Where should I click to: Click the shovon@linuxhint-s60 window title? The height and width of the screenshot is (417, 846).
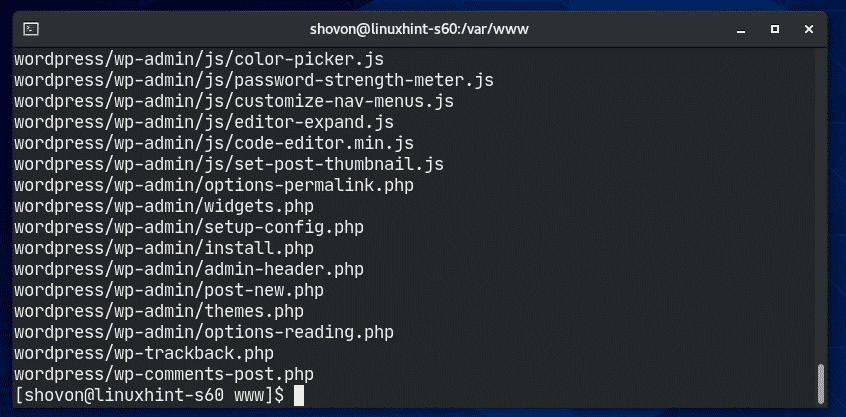pyautogui.click(x=423, y=28)
